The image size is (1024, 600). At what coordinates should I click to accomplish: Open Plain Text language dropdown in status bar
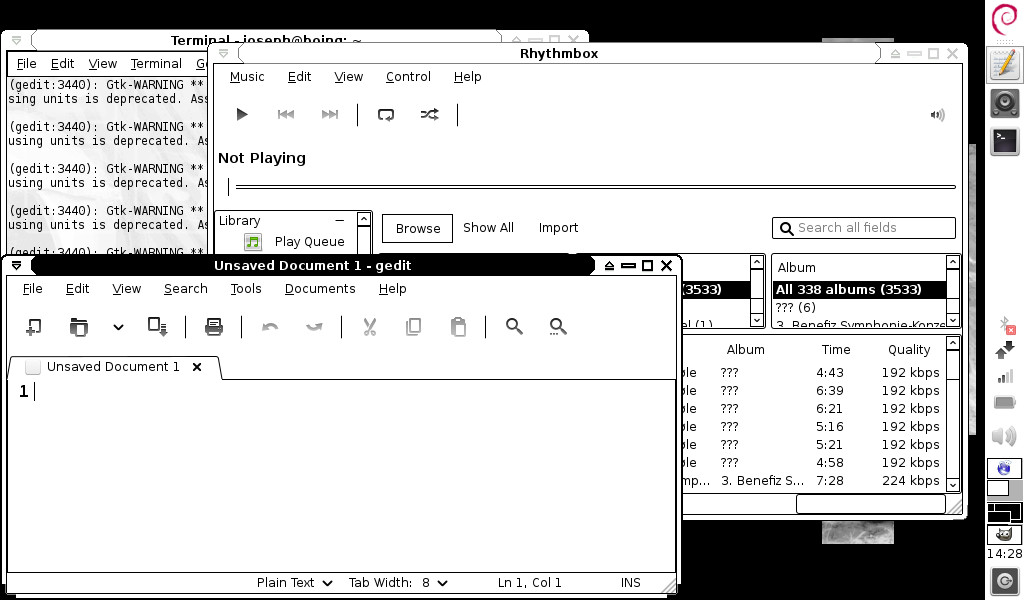pyautogui.click(x=295, y=582)
